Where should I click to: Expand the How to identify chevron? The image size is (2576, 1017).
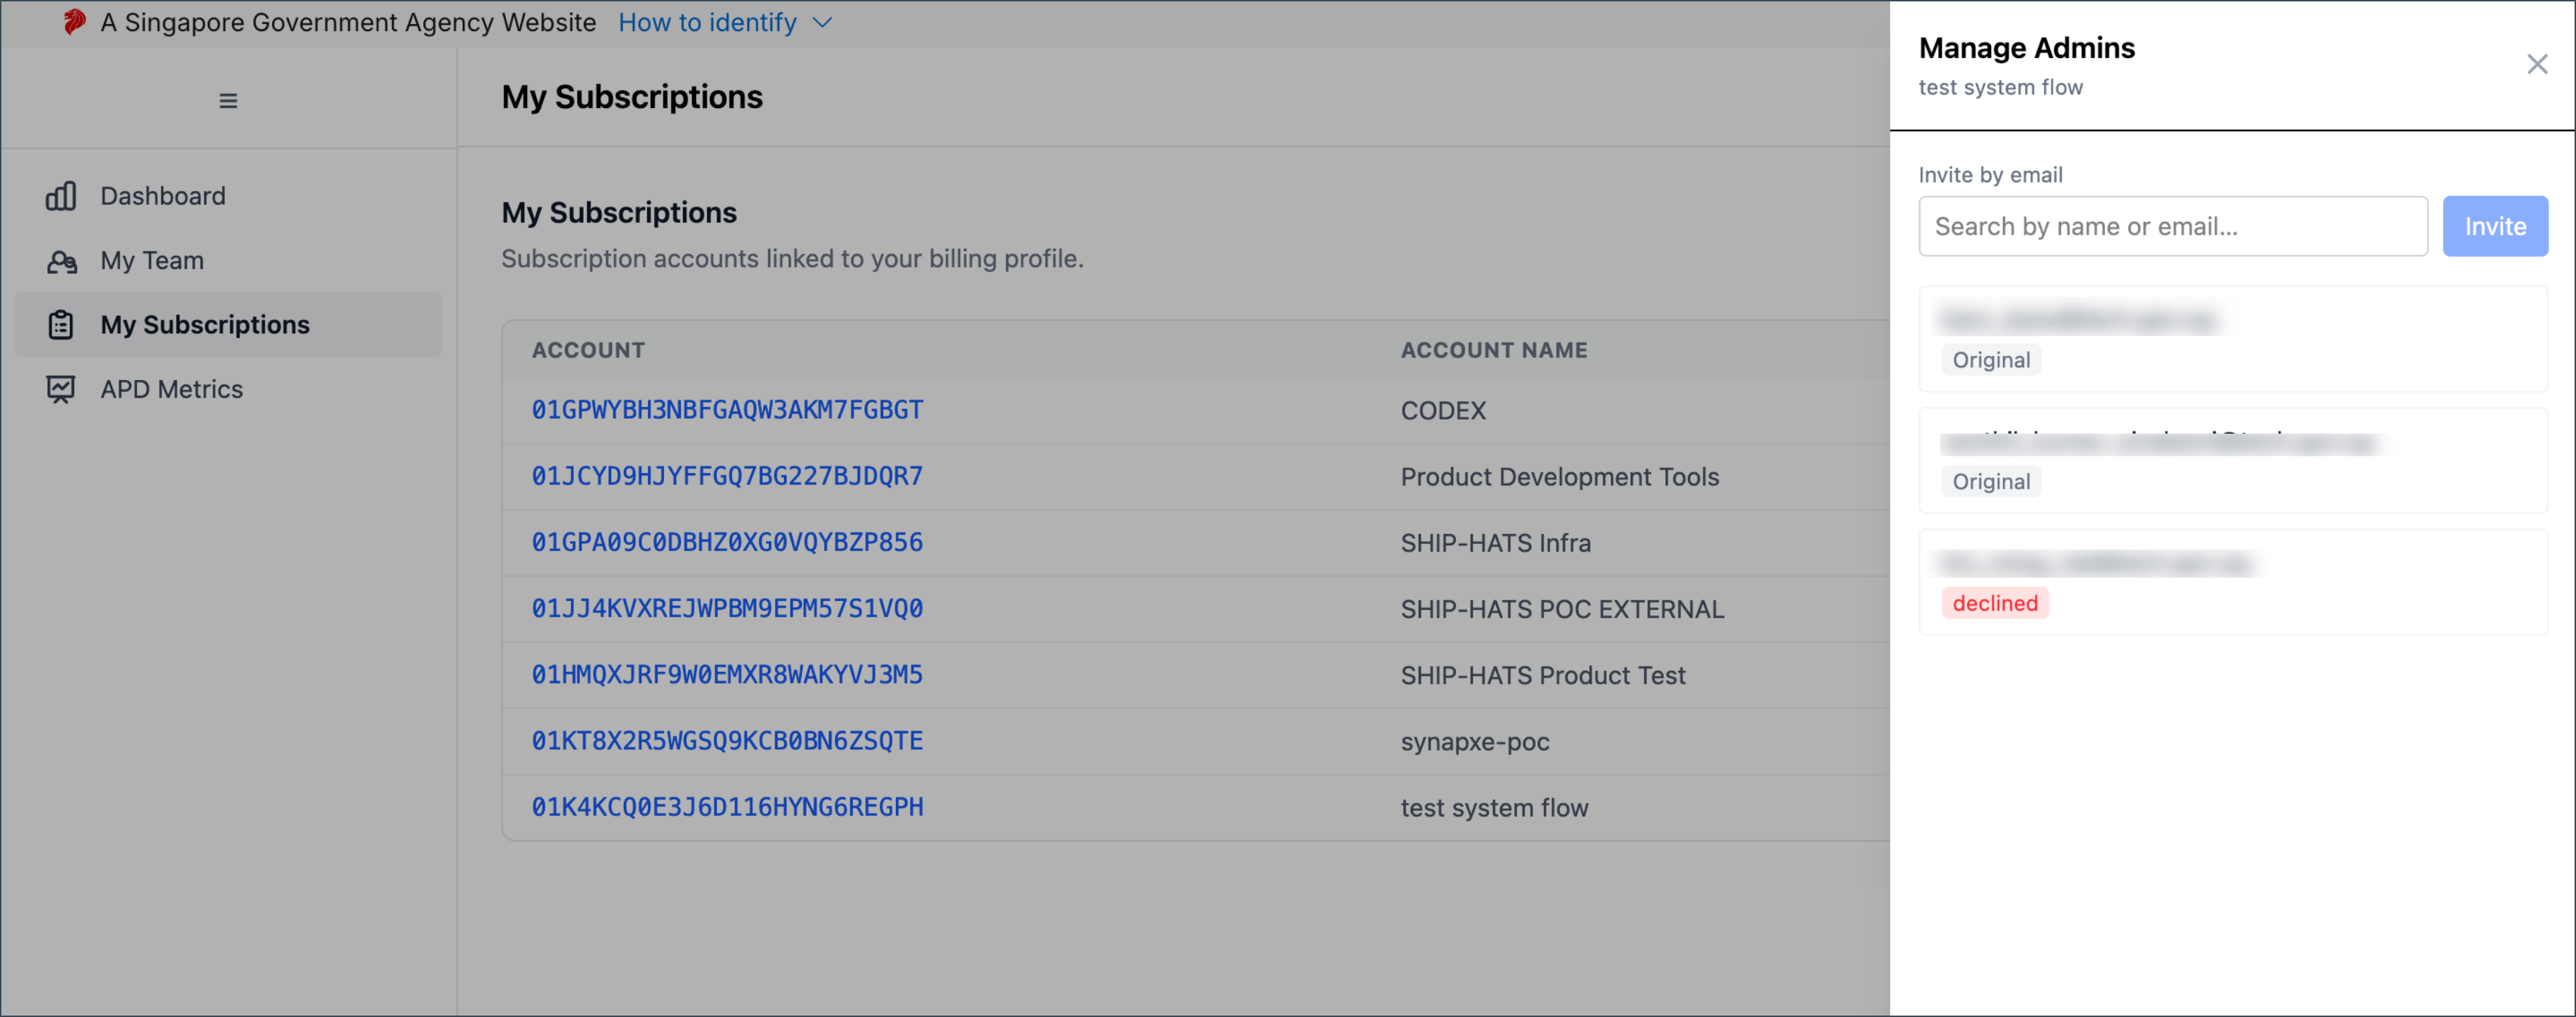tap(822, 23)
